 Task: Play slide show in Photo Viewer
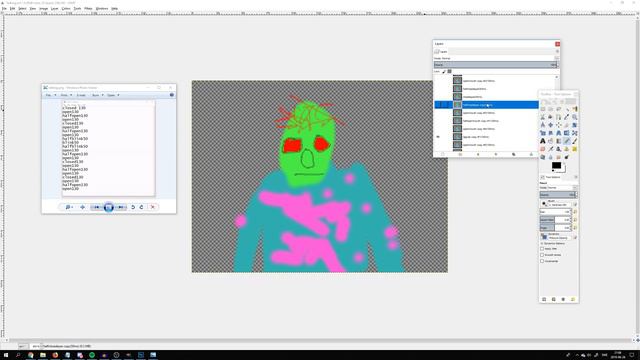(x=109, y=207)
